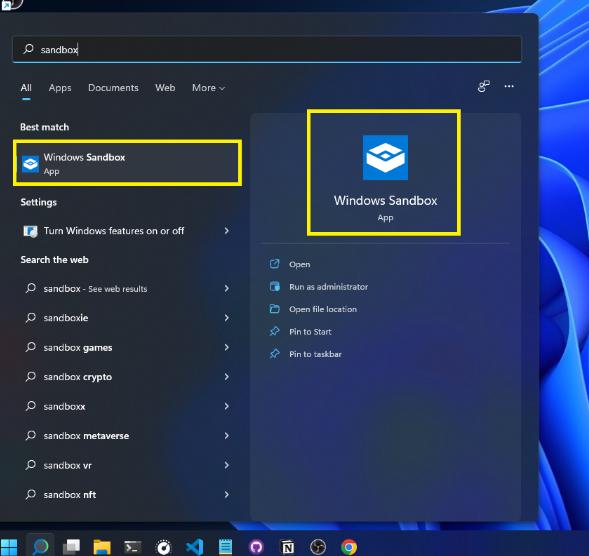Click the Windows Start button
Image resolution: width=589 pixels, height=556 pixels.
9,547
